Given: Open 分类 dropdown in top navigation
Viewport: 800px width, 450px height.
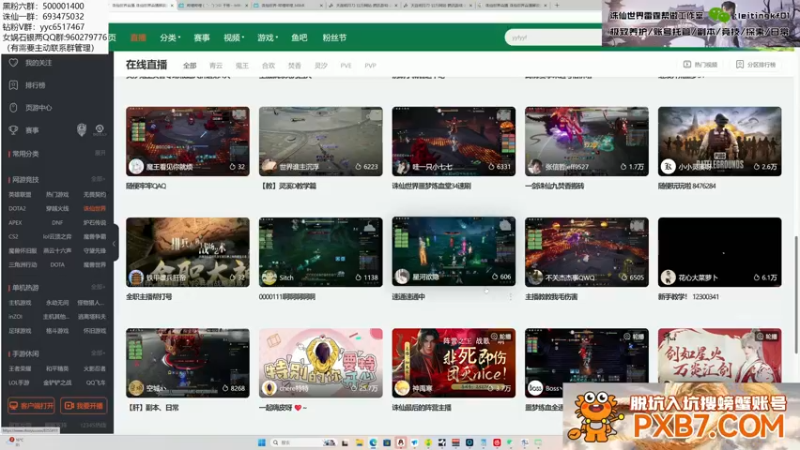Looking at the screenshot, I should [x=170, y=38].
